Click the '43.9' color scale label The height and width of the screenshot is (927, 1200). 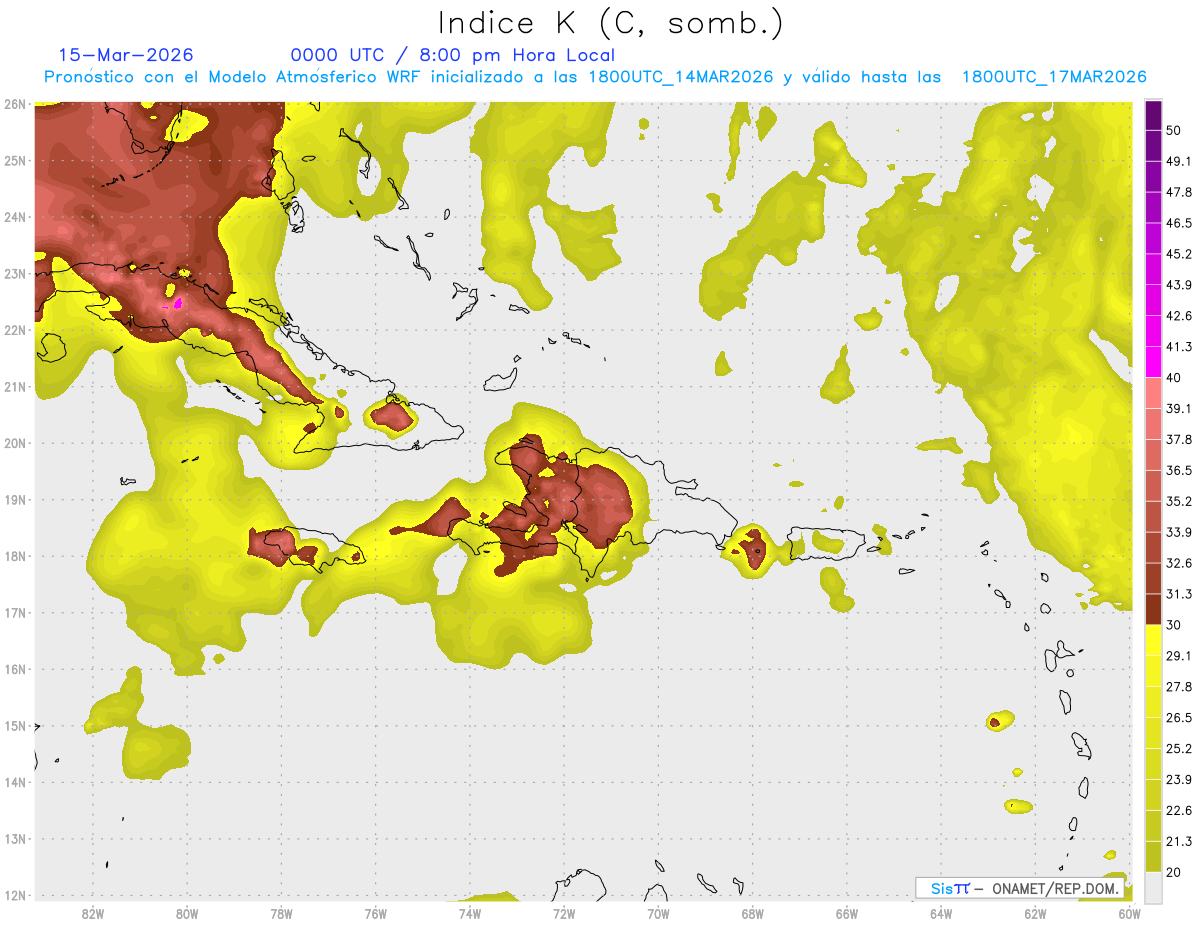tap(1179, 285)
